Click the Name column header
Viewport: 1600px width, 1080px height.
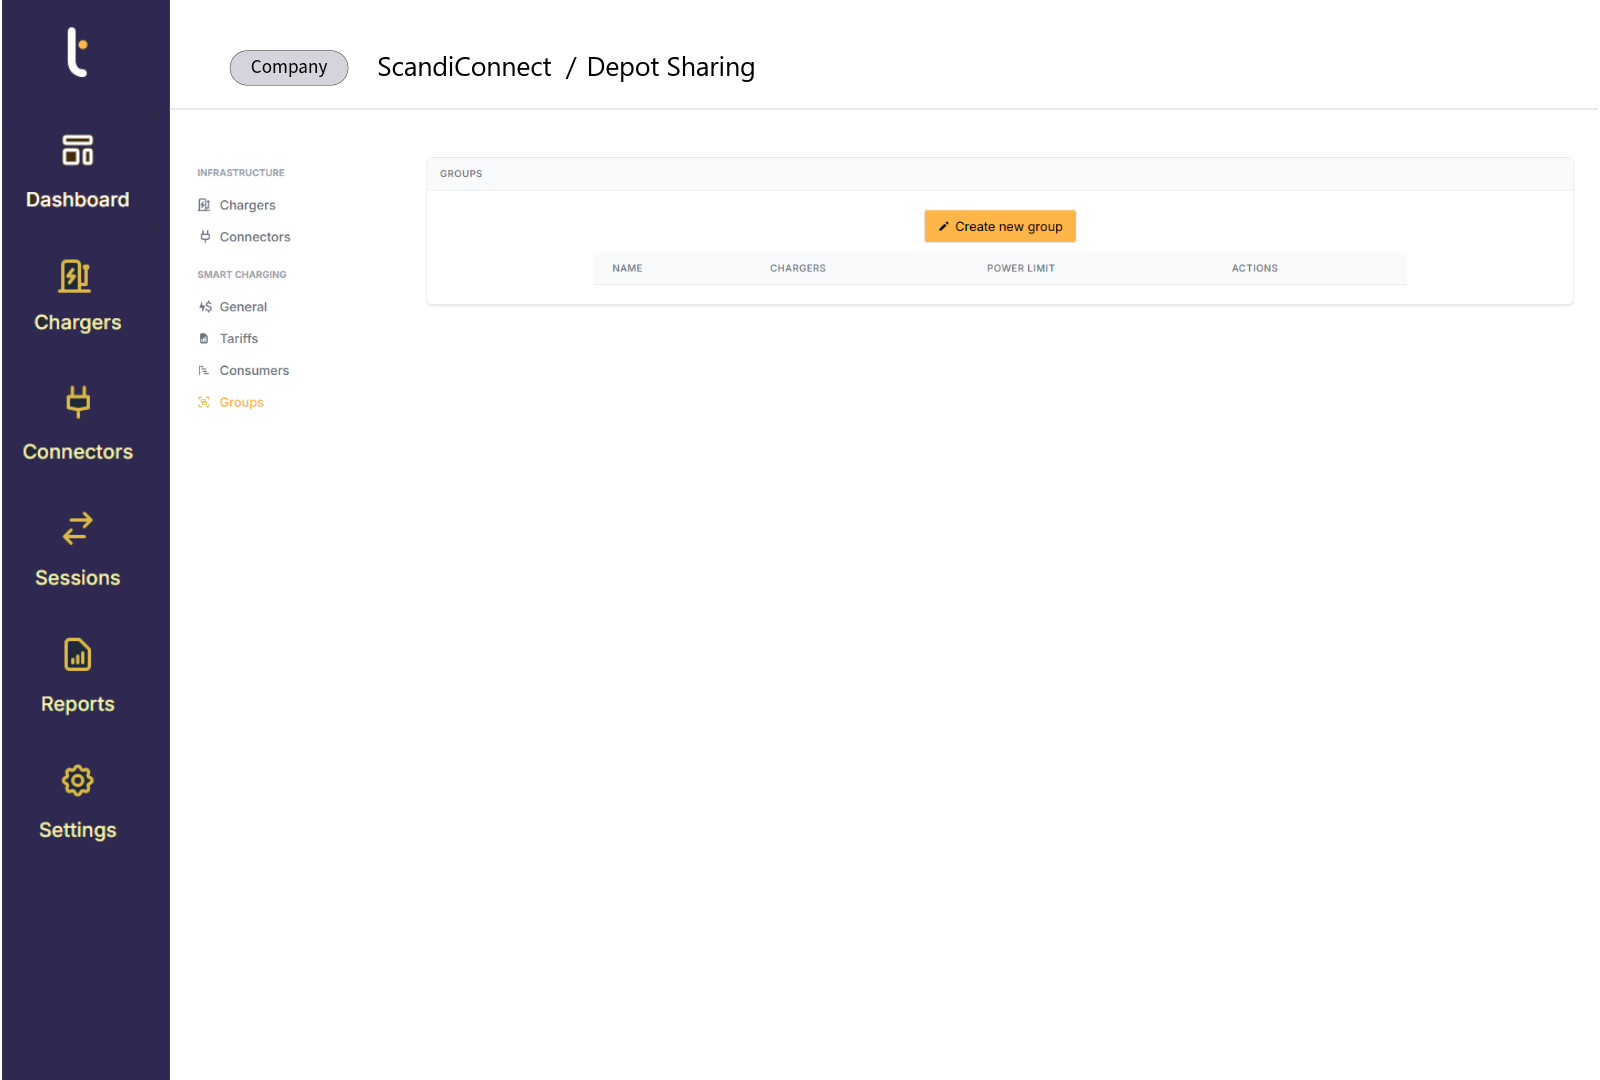tap(627, 269)
